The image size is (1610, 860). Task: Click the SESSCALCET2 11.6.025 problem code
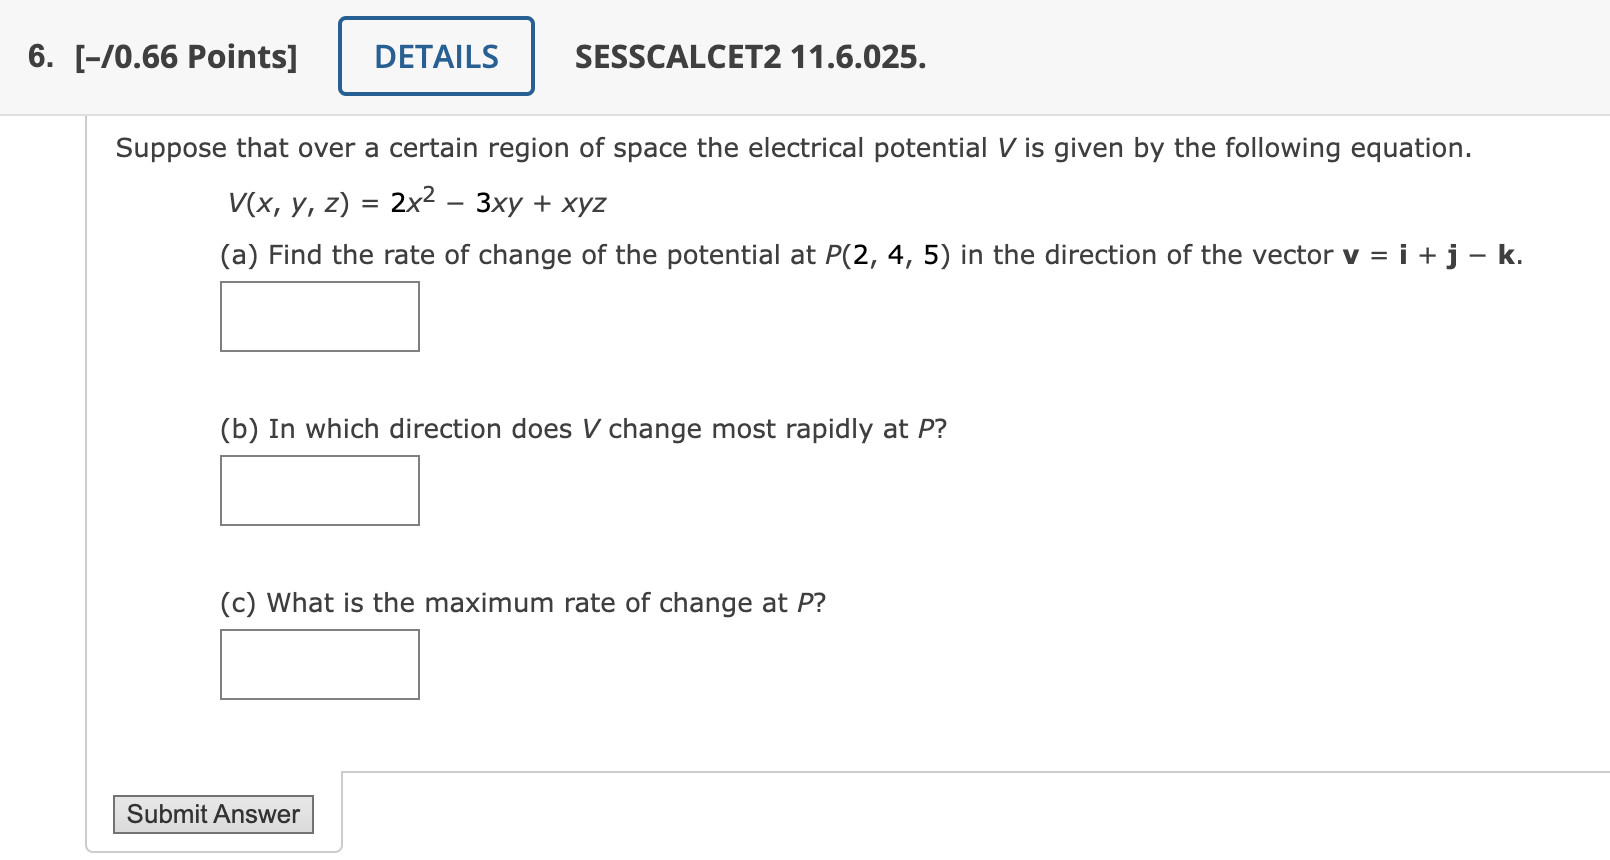(x=750, y=57)
